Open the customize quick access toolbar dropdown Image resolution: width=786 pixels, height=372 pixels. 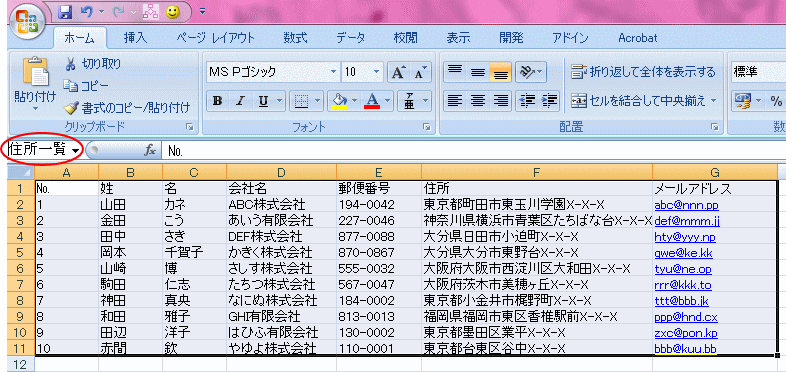coord(202,11)
